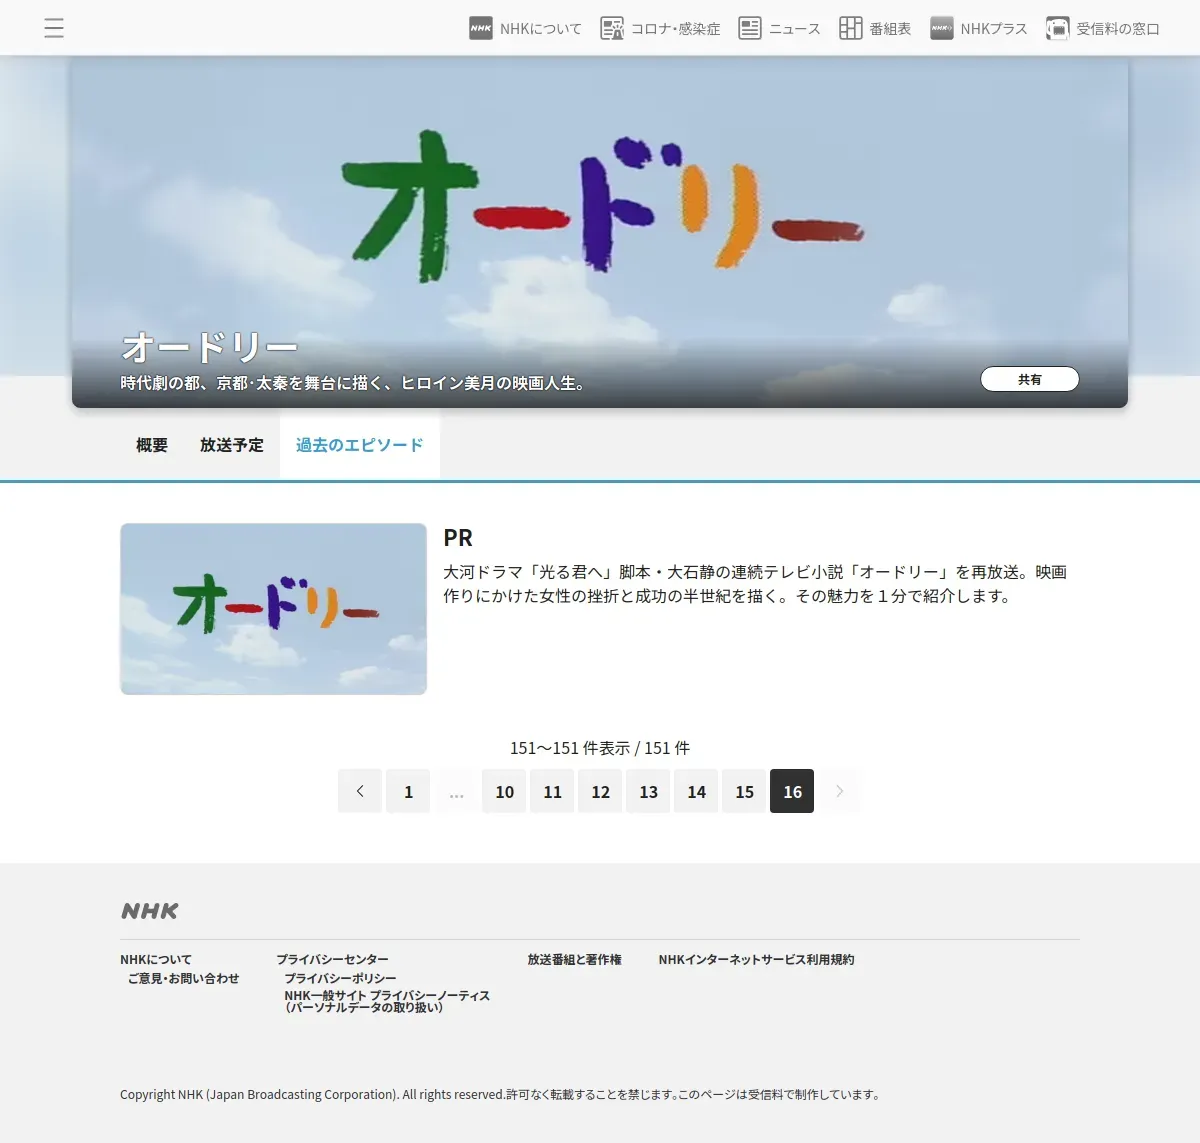Open 放送番組と著作権 footer link
Viewport: 1200px width, 1143px height.
click(x=575, y=959)
